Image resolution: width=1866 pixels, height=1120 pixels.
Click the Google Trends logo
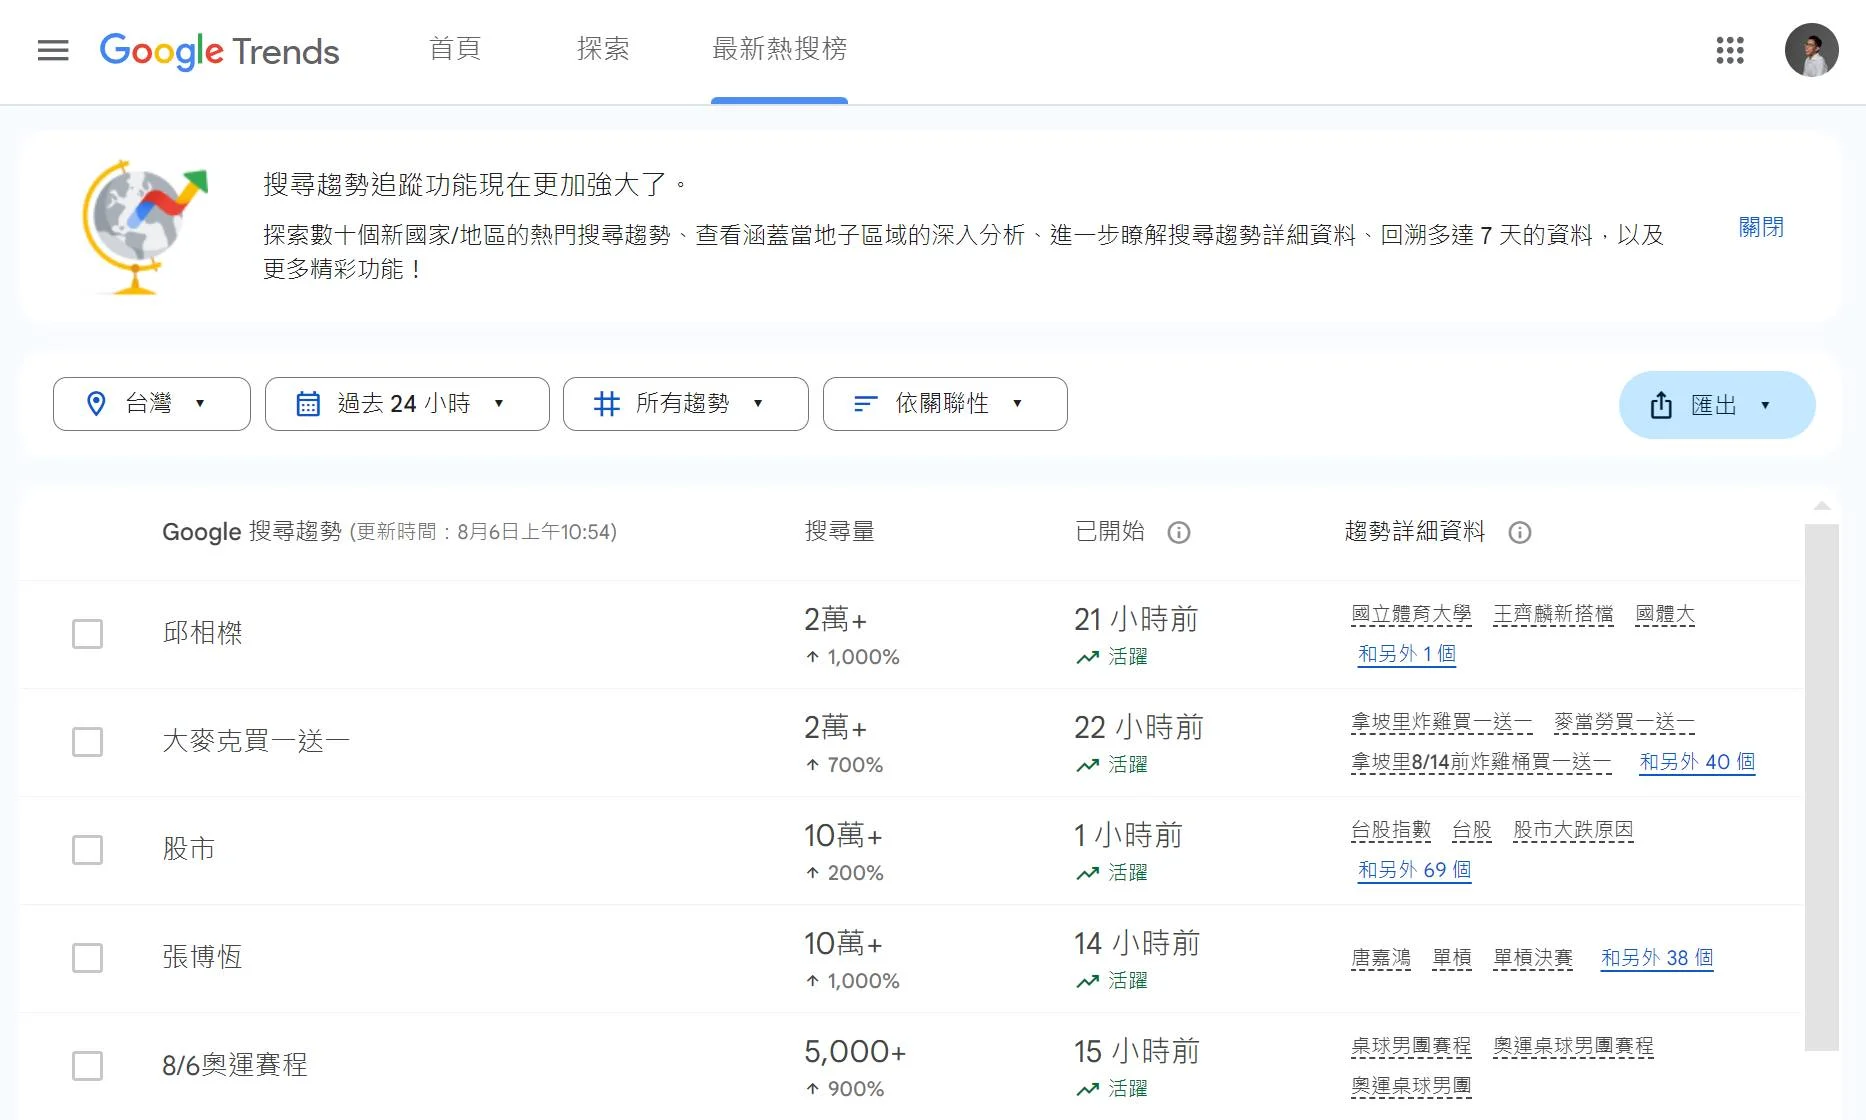pos(220,50)
